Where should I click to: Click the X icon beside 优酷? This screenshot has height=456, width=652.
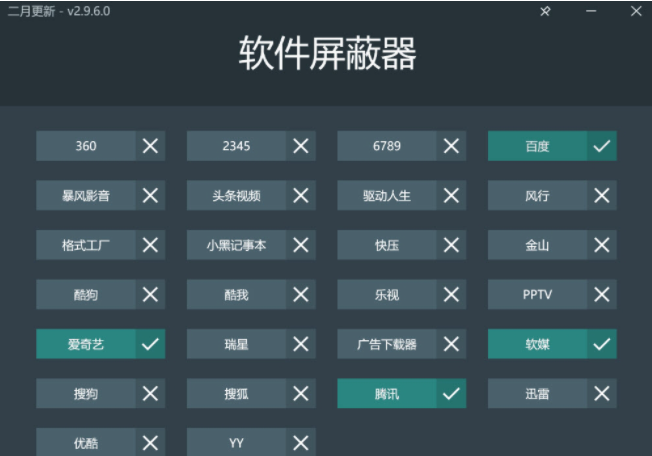[x=150, y=442]
